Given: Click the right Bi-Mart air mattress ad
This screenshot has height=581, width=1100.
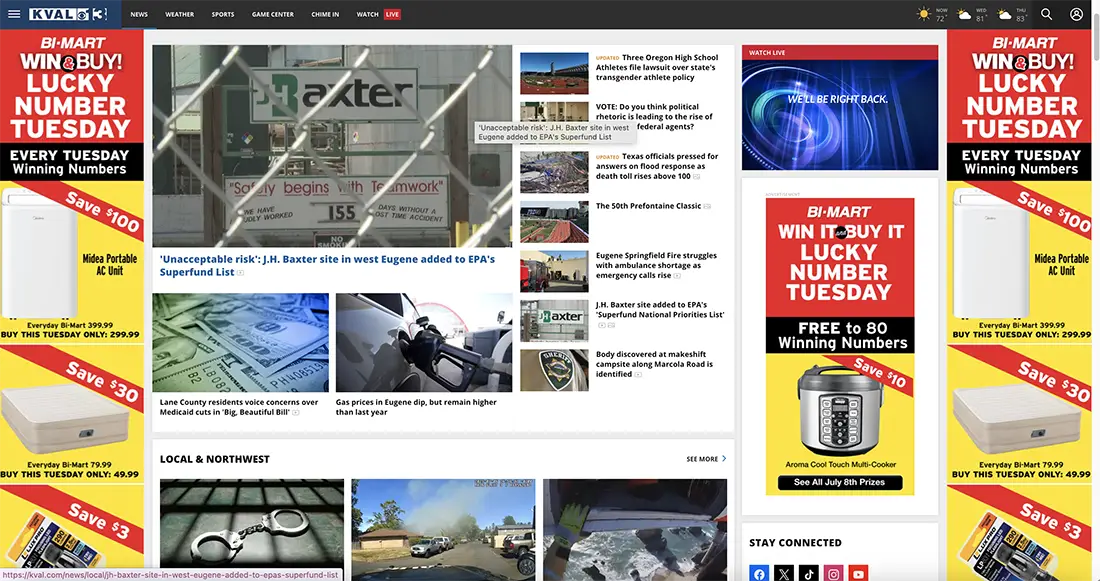Looking at the screenshot, I should pyautogui.click(x=1021, y=413).
